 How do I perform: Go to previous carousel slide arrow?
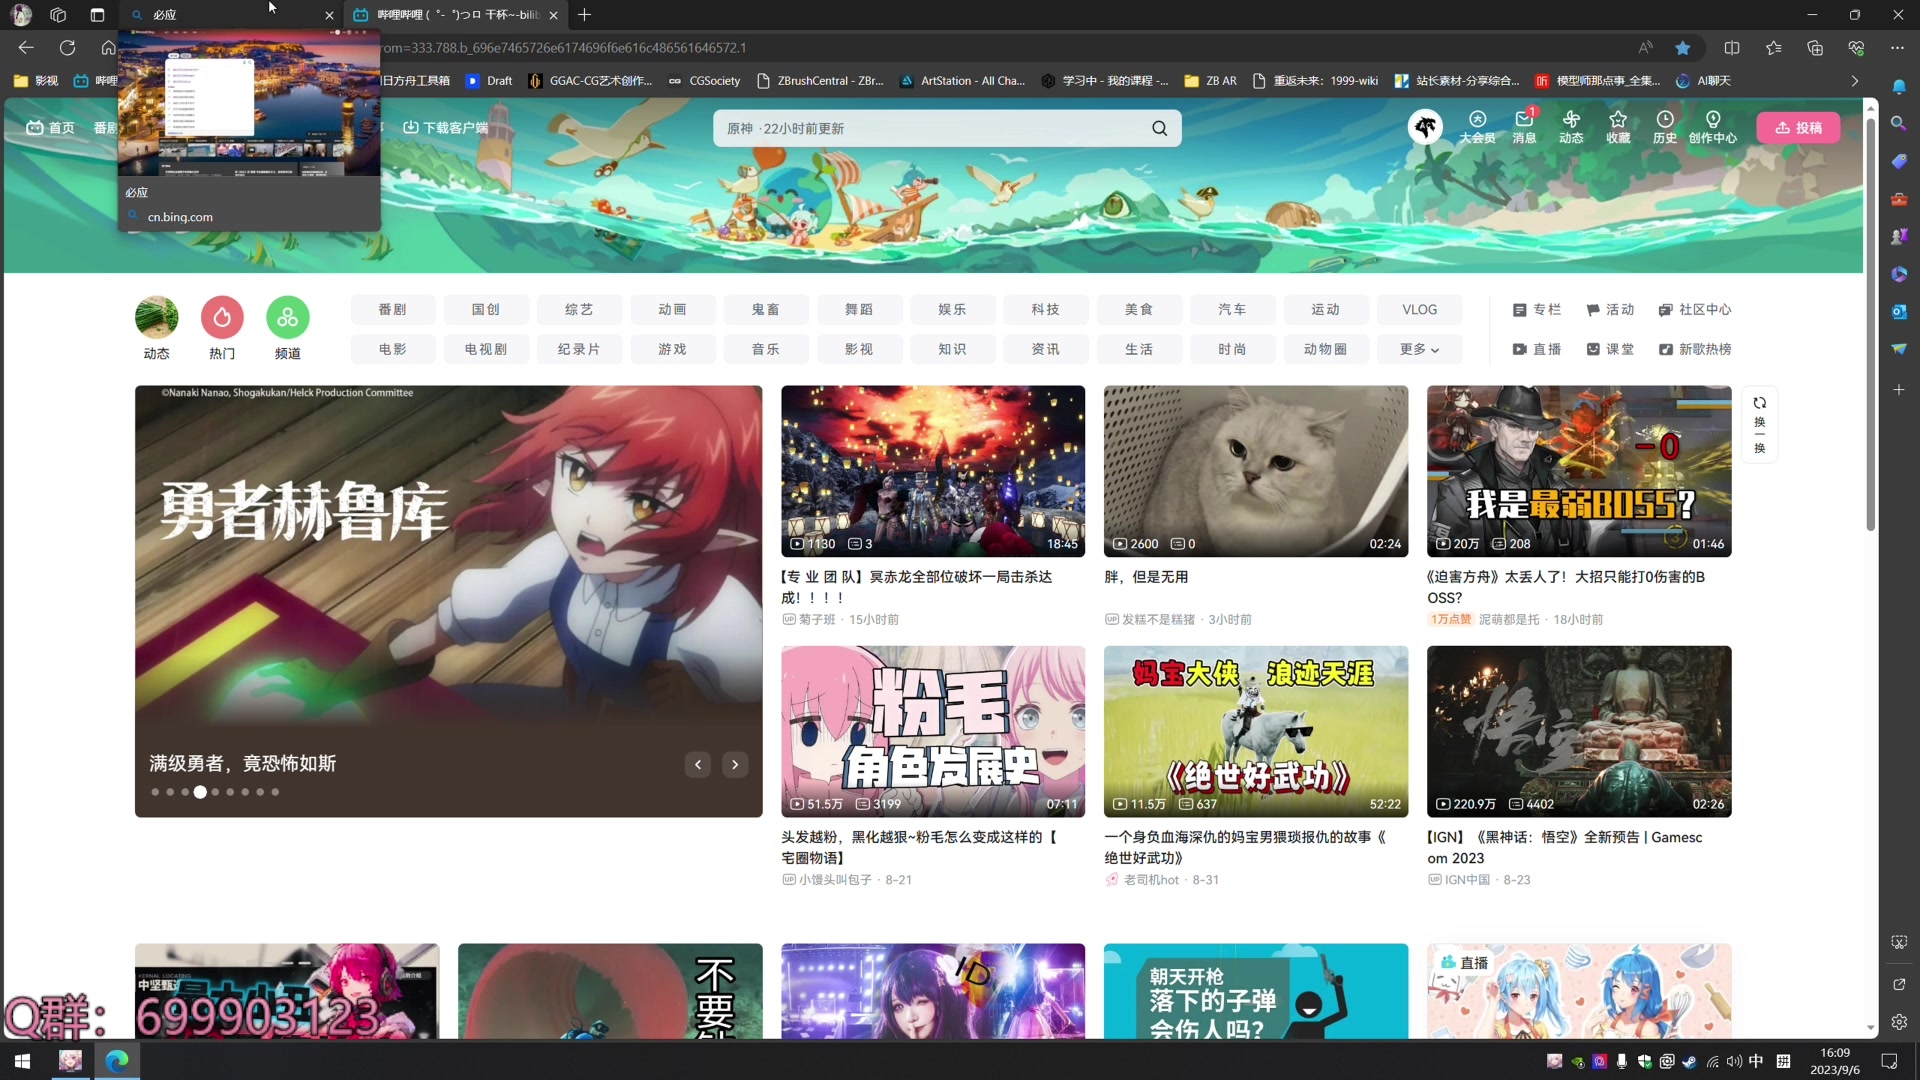click(698, 765)
